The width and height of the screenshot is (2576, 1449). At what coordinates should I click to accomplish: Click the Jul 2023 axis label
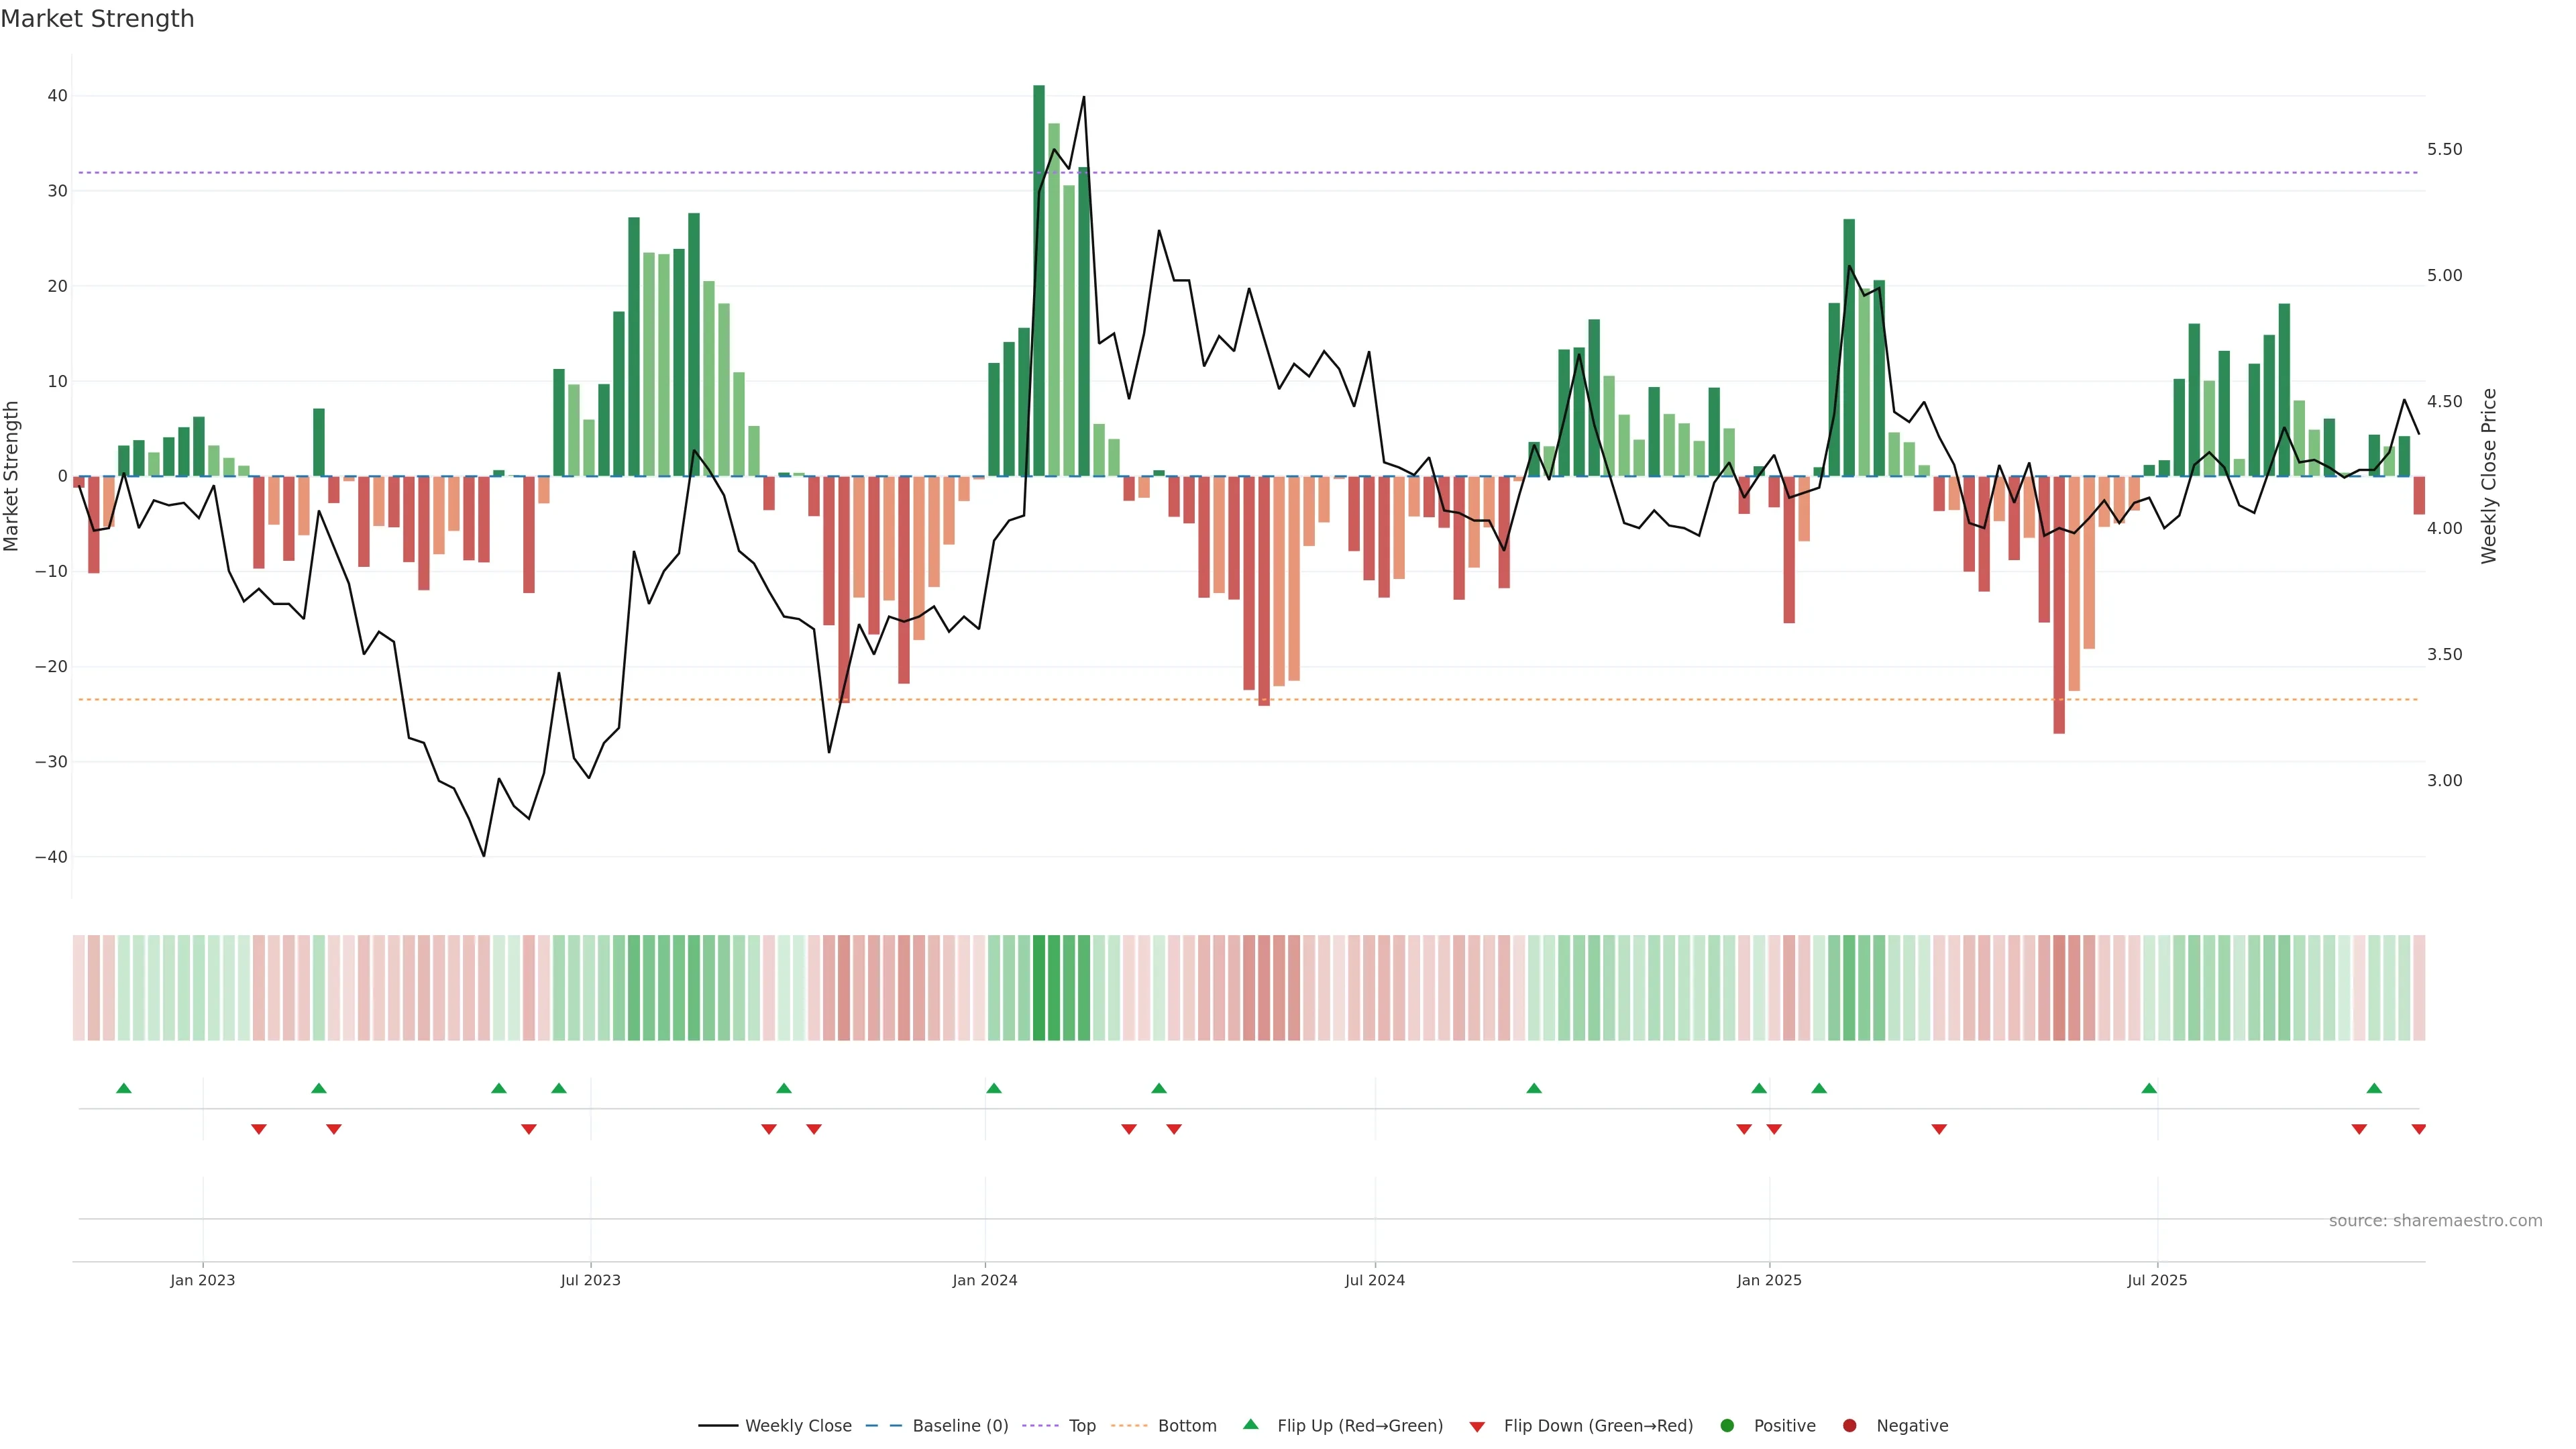tap(590, 1280)
